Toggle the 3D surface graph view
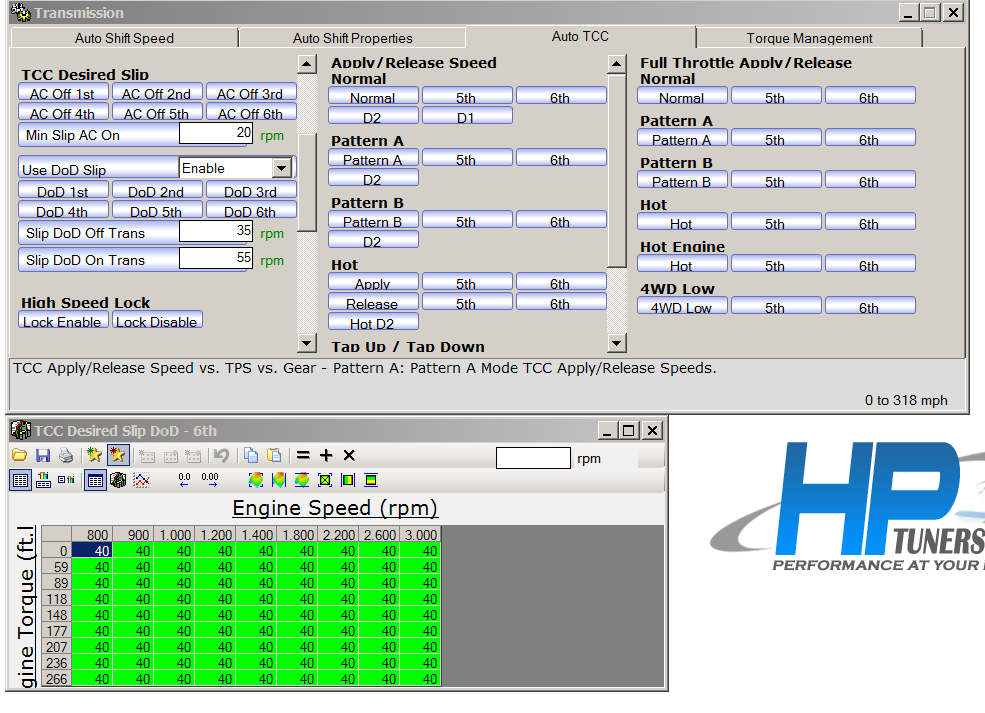This screenshot has height=713, width=985. click(x=118, y=480)
